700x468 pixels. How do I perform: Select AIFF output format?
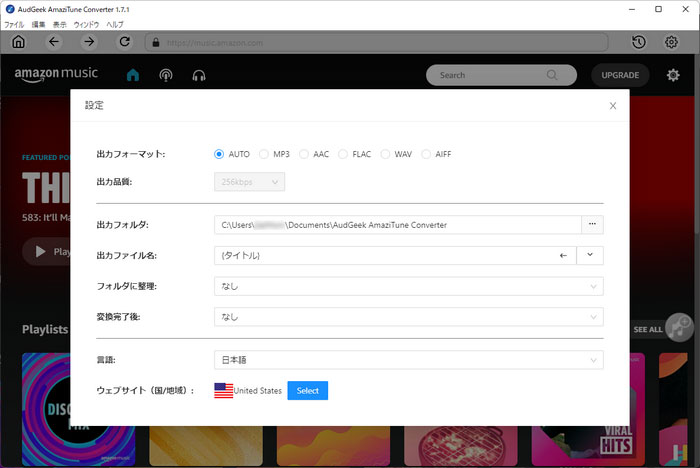click(x=426, y=154)
